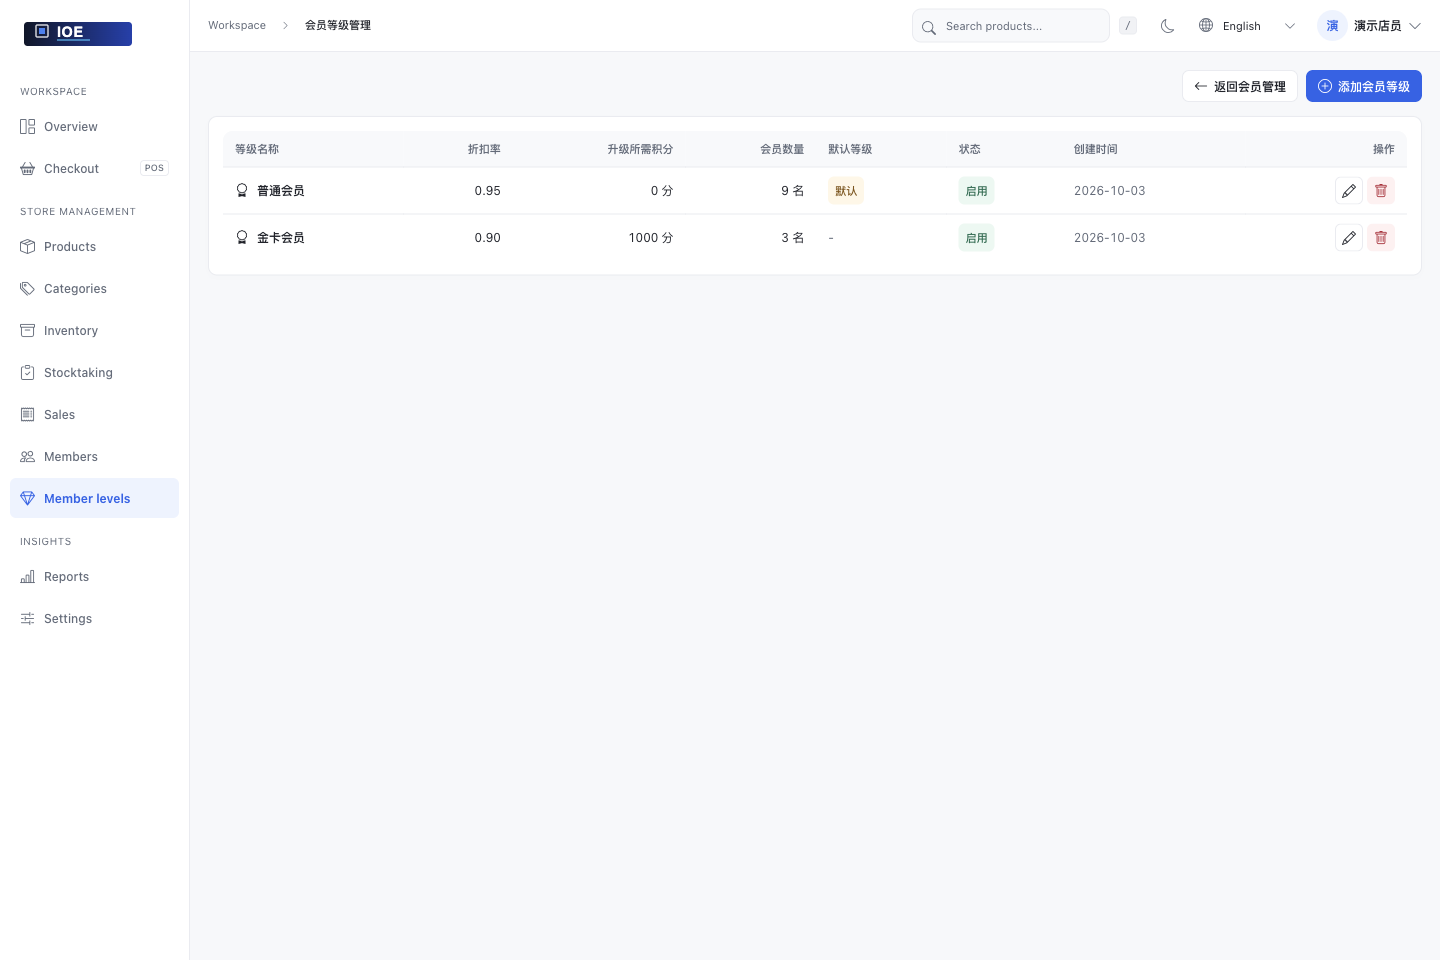Toggle dark mode with moon icon
This screenshot has height=960, width=1440.
click(1167, 26)
